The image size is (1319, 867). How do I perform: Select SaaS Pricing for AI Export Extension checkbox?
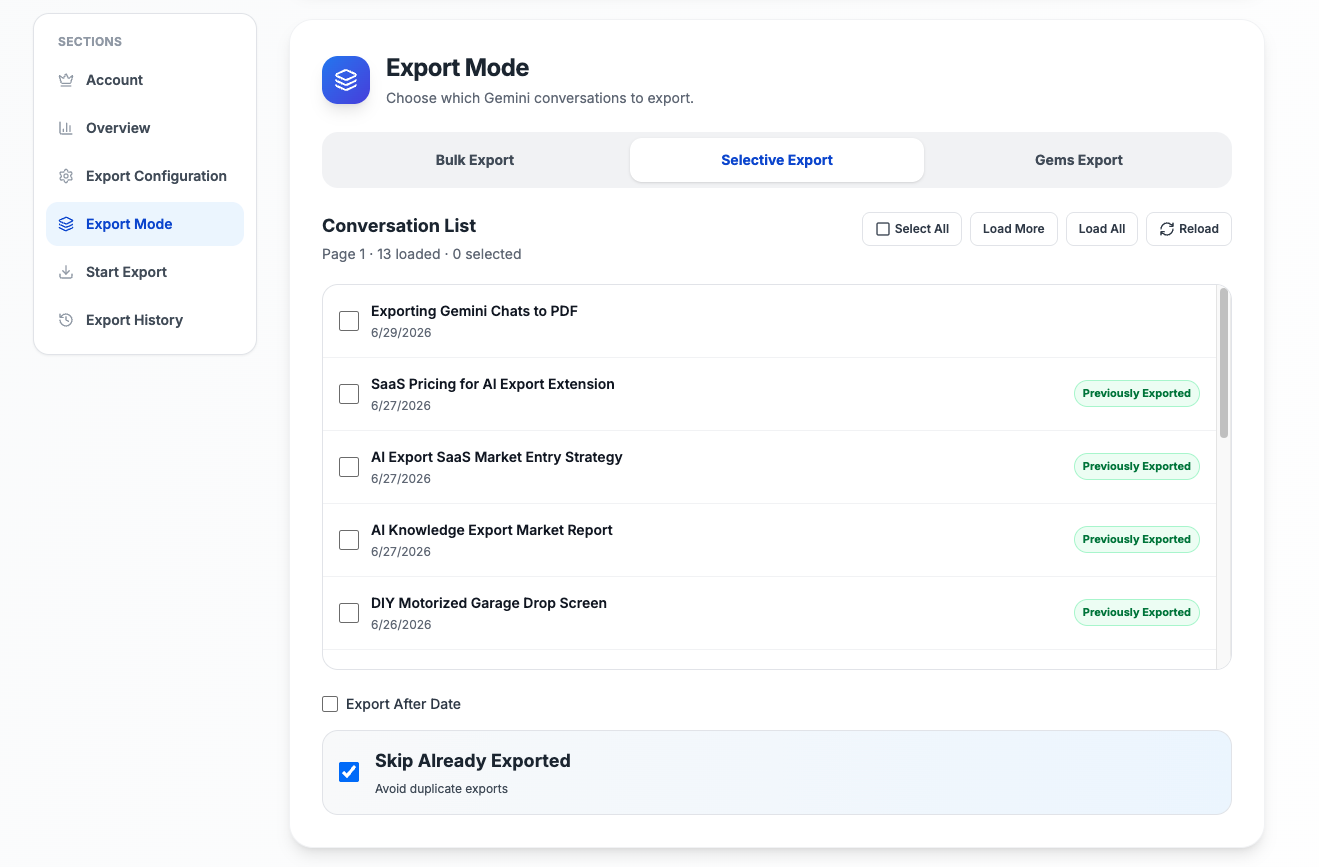[x=349, y=394]
